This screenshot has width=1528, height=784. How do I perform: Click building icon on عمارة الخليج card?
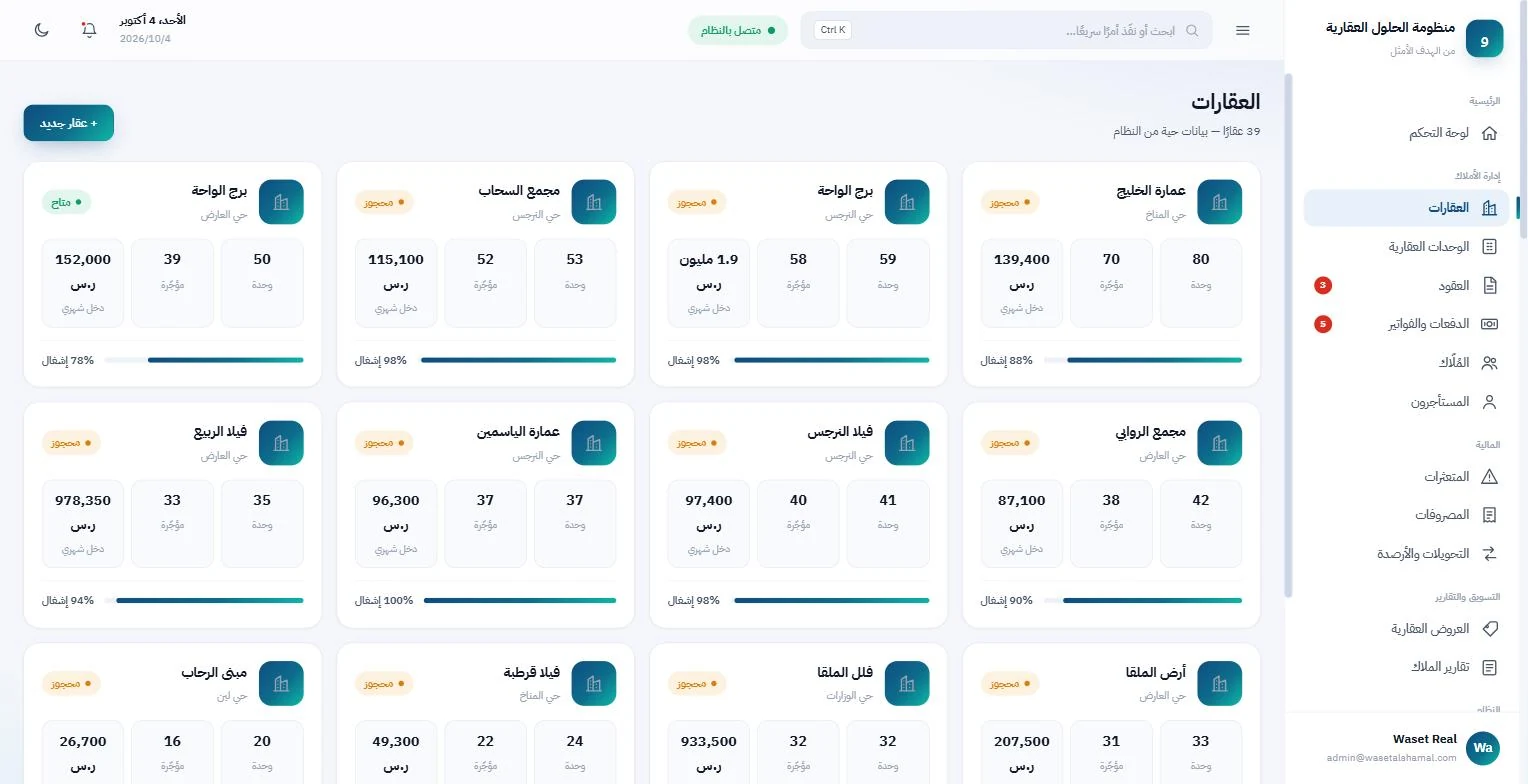1219,202
